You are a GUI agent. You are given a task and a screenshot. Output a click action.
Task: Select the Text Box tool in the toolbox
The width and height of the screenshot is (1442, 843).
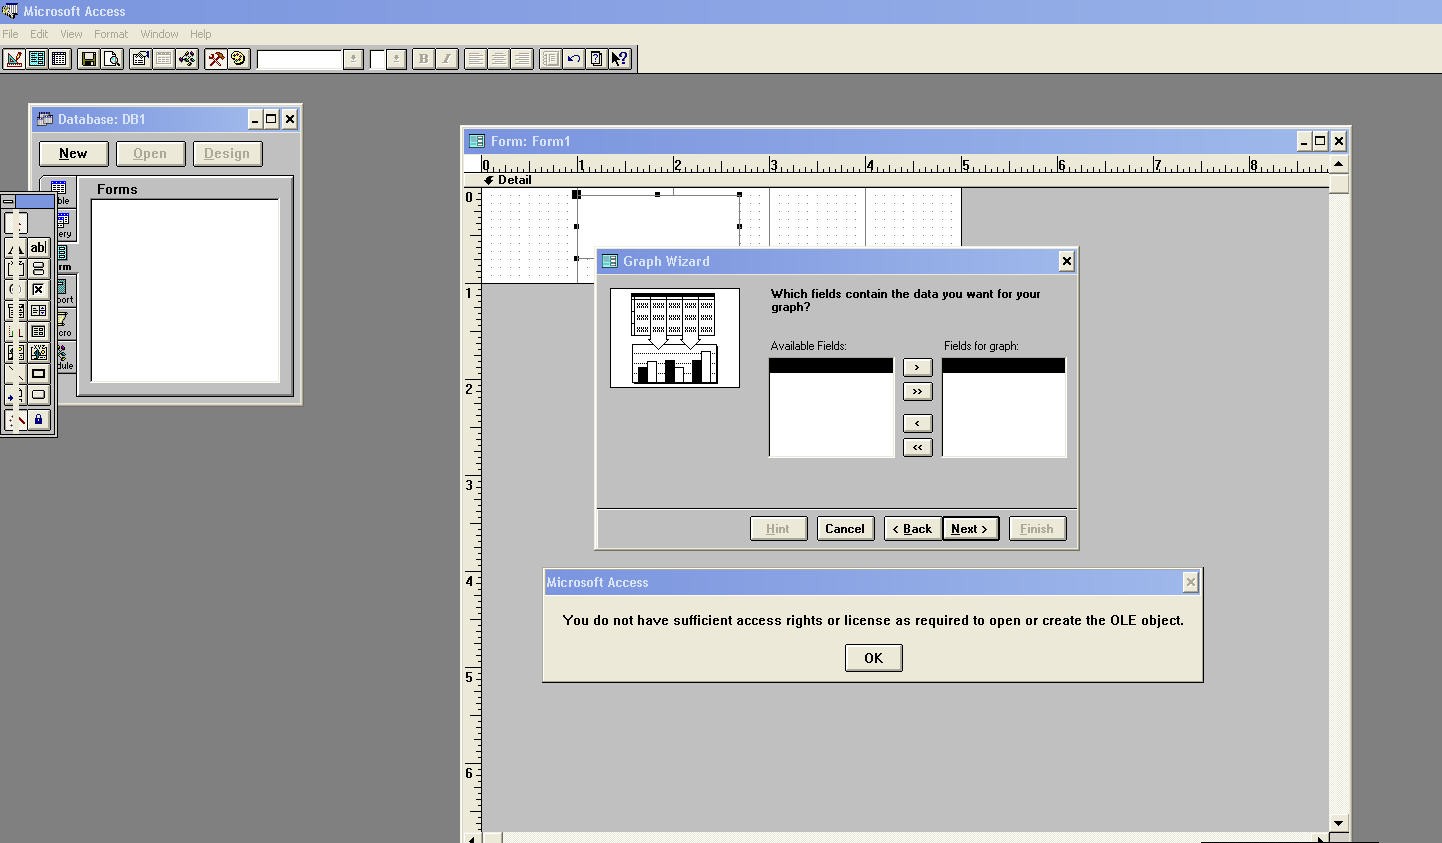coord(38,247)
